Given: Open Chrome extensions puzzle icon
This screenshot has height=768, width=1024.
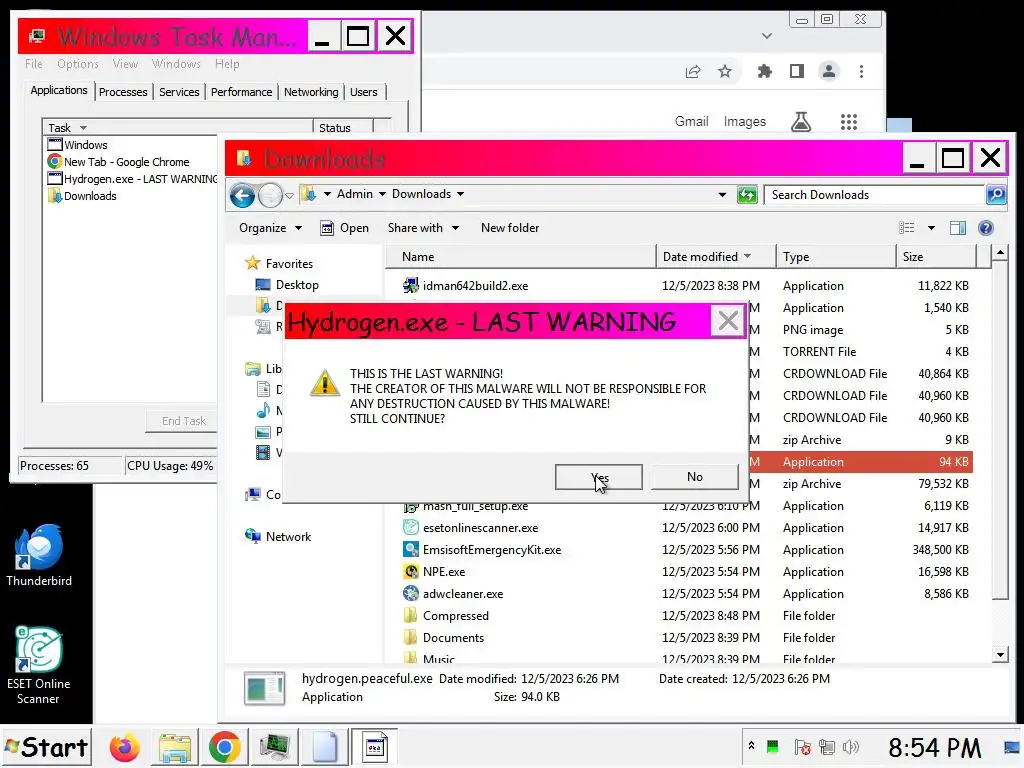Looking at the screenshot, I should coord(764,71).
